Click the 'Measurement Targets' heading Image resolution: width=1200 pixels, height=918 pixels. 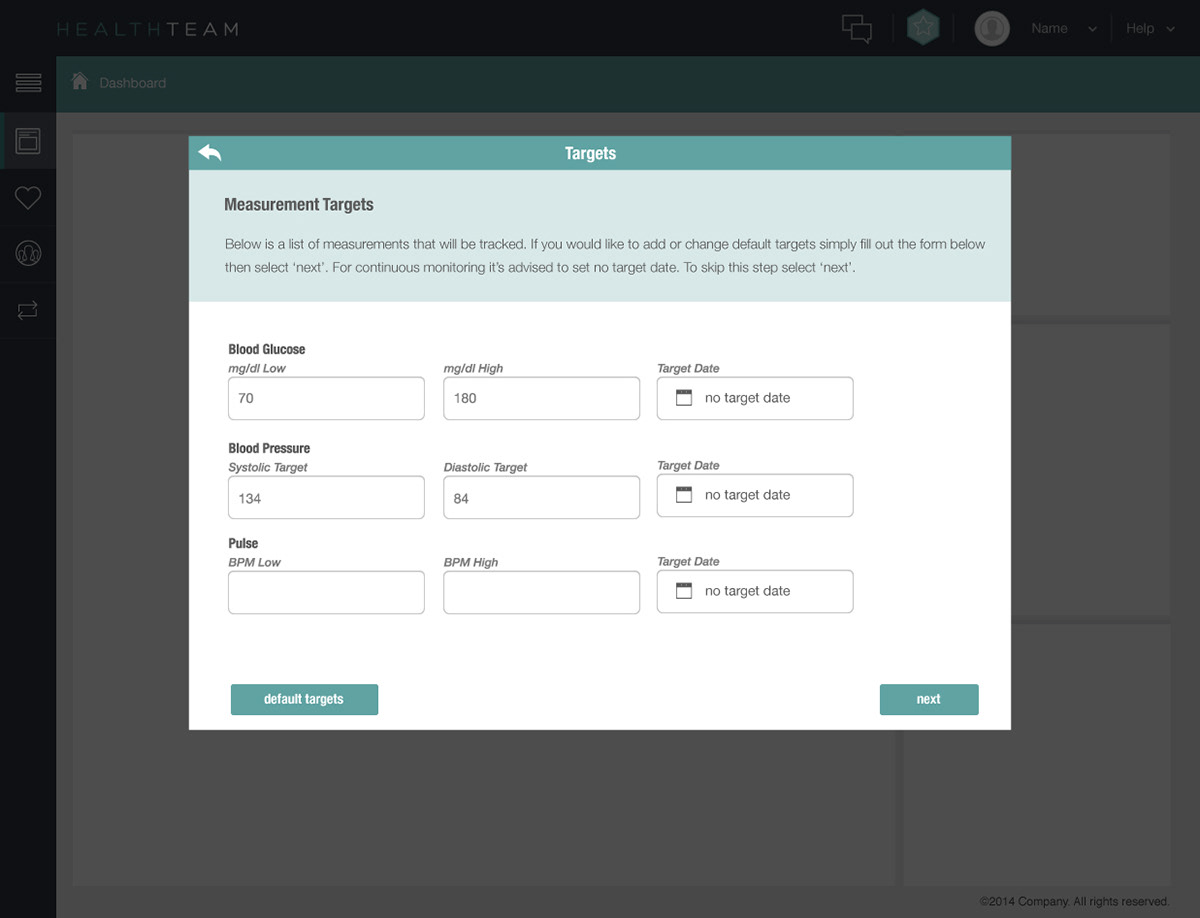(299, 205)
